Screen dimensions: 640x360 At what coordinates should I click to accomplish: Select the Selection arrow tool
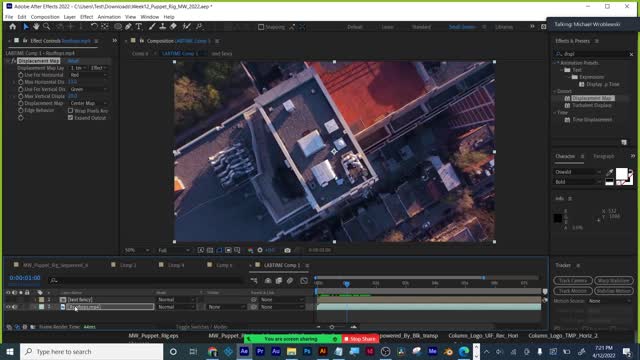(x=26, y=27)
